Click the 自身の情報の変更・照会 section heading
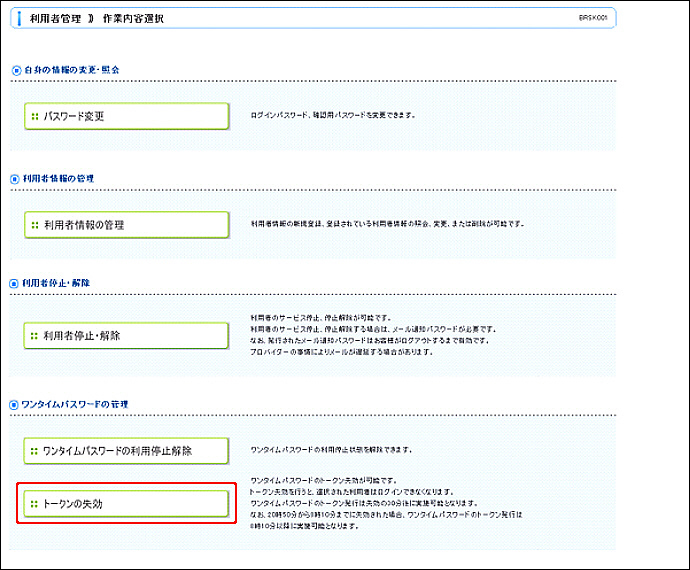 pyautogui.click(x=71, y=70)
